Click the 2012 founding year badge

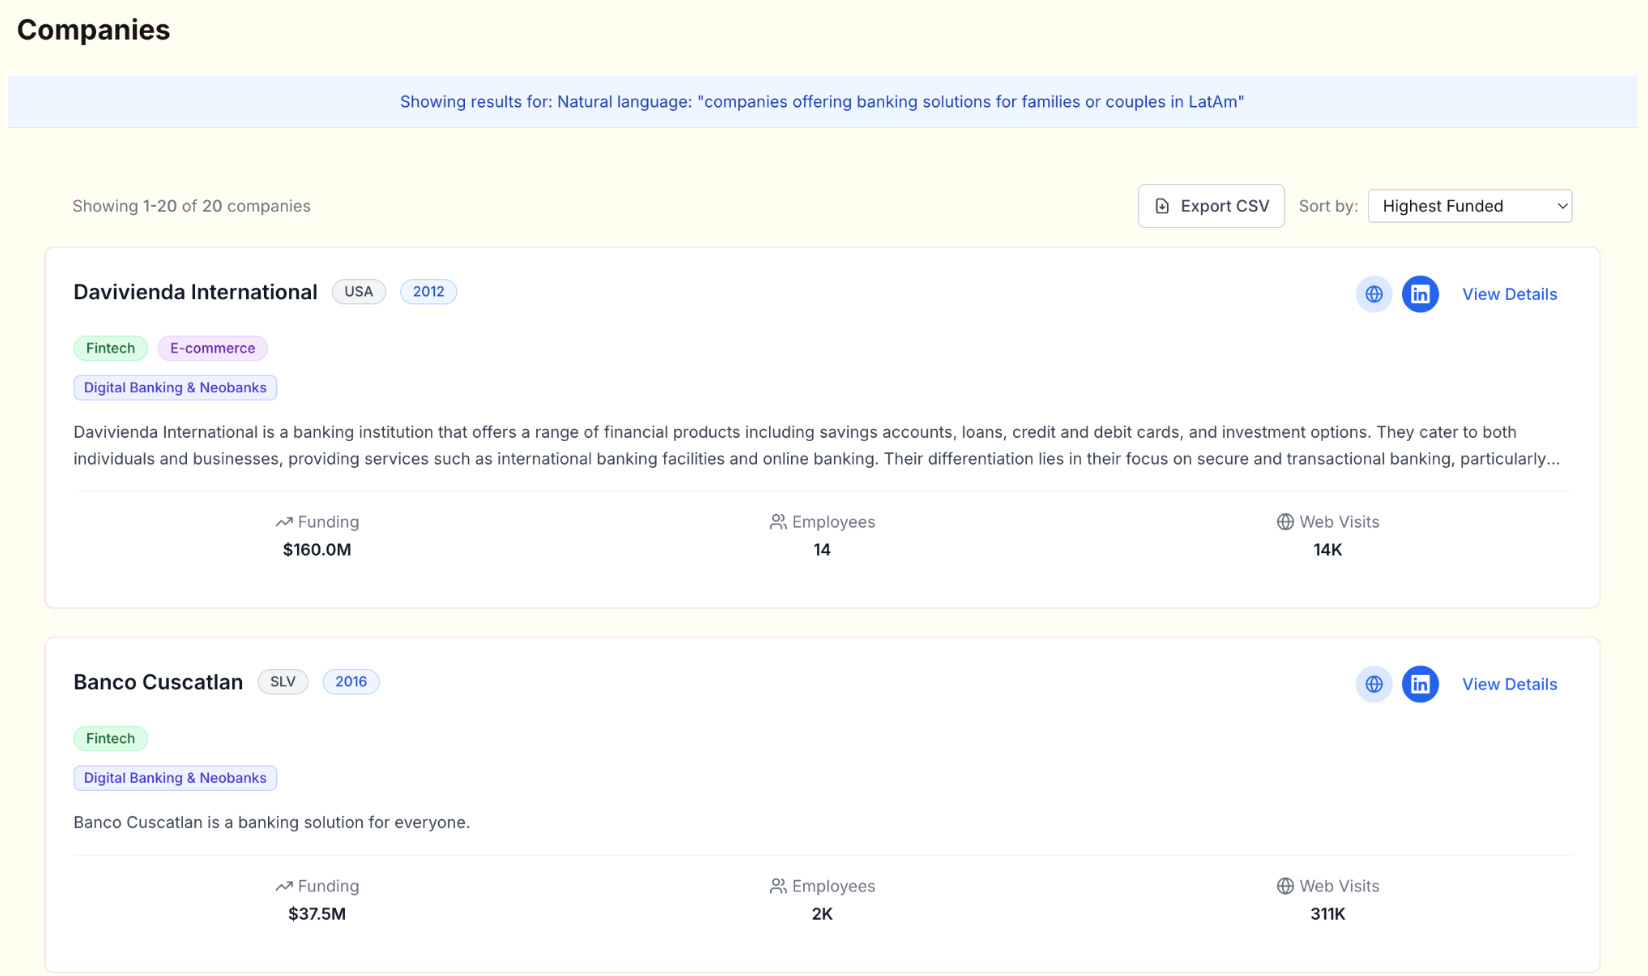click(429, 292)
